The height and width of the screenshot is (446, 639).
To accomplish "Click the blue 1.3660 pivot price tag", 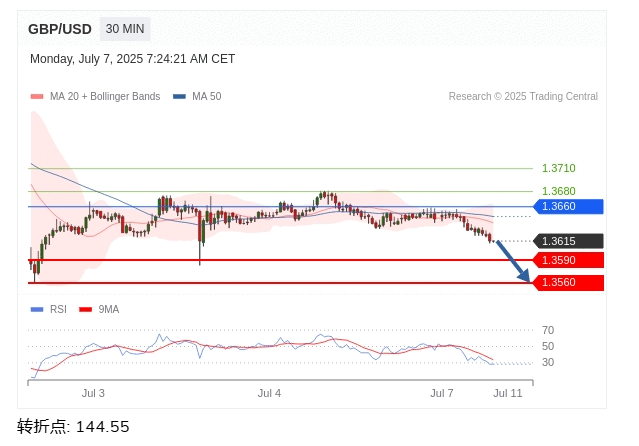I will (x=568, y=207).
